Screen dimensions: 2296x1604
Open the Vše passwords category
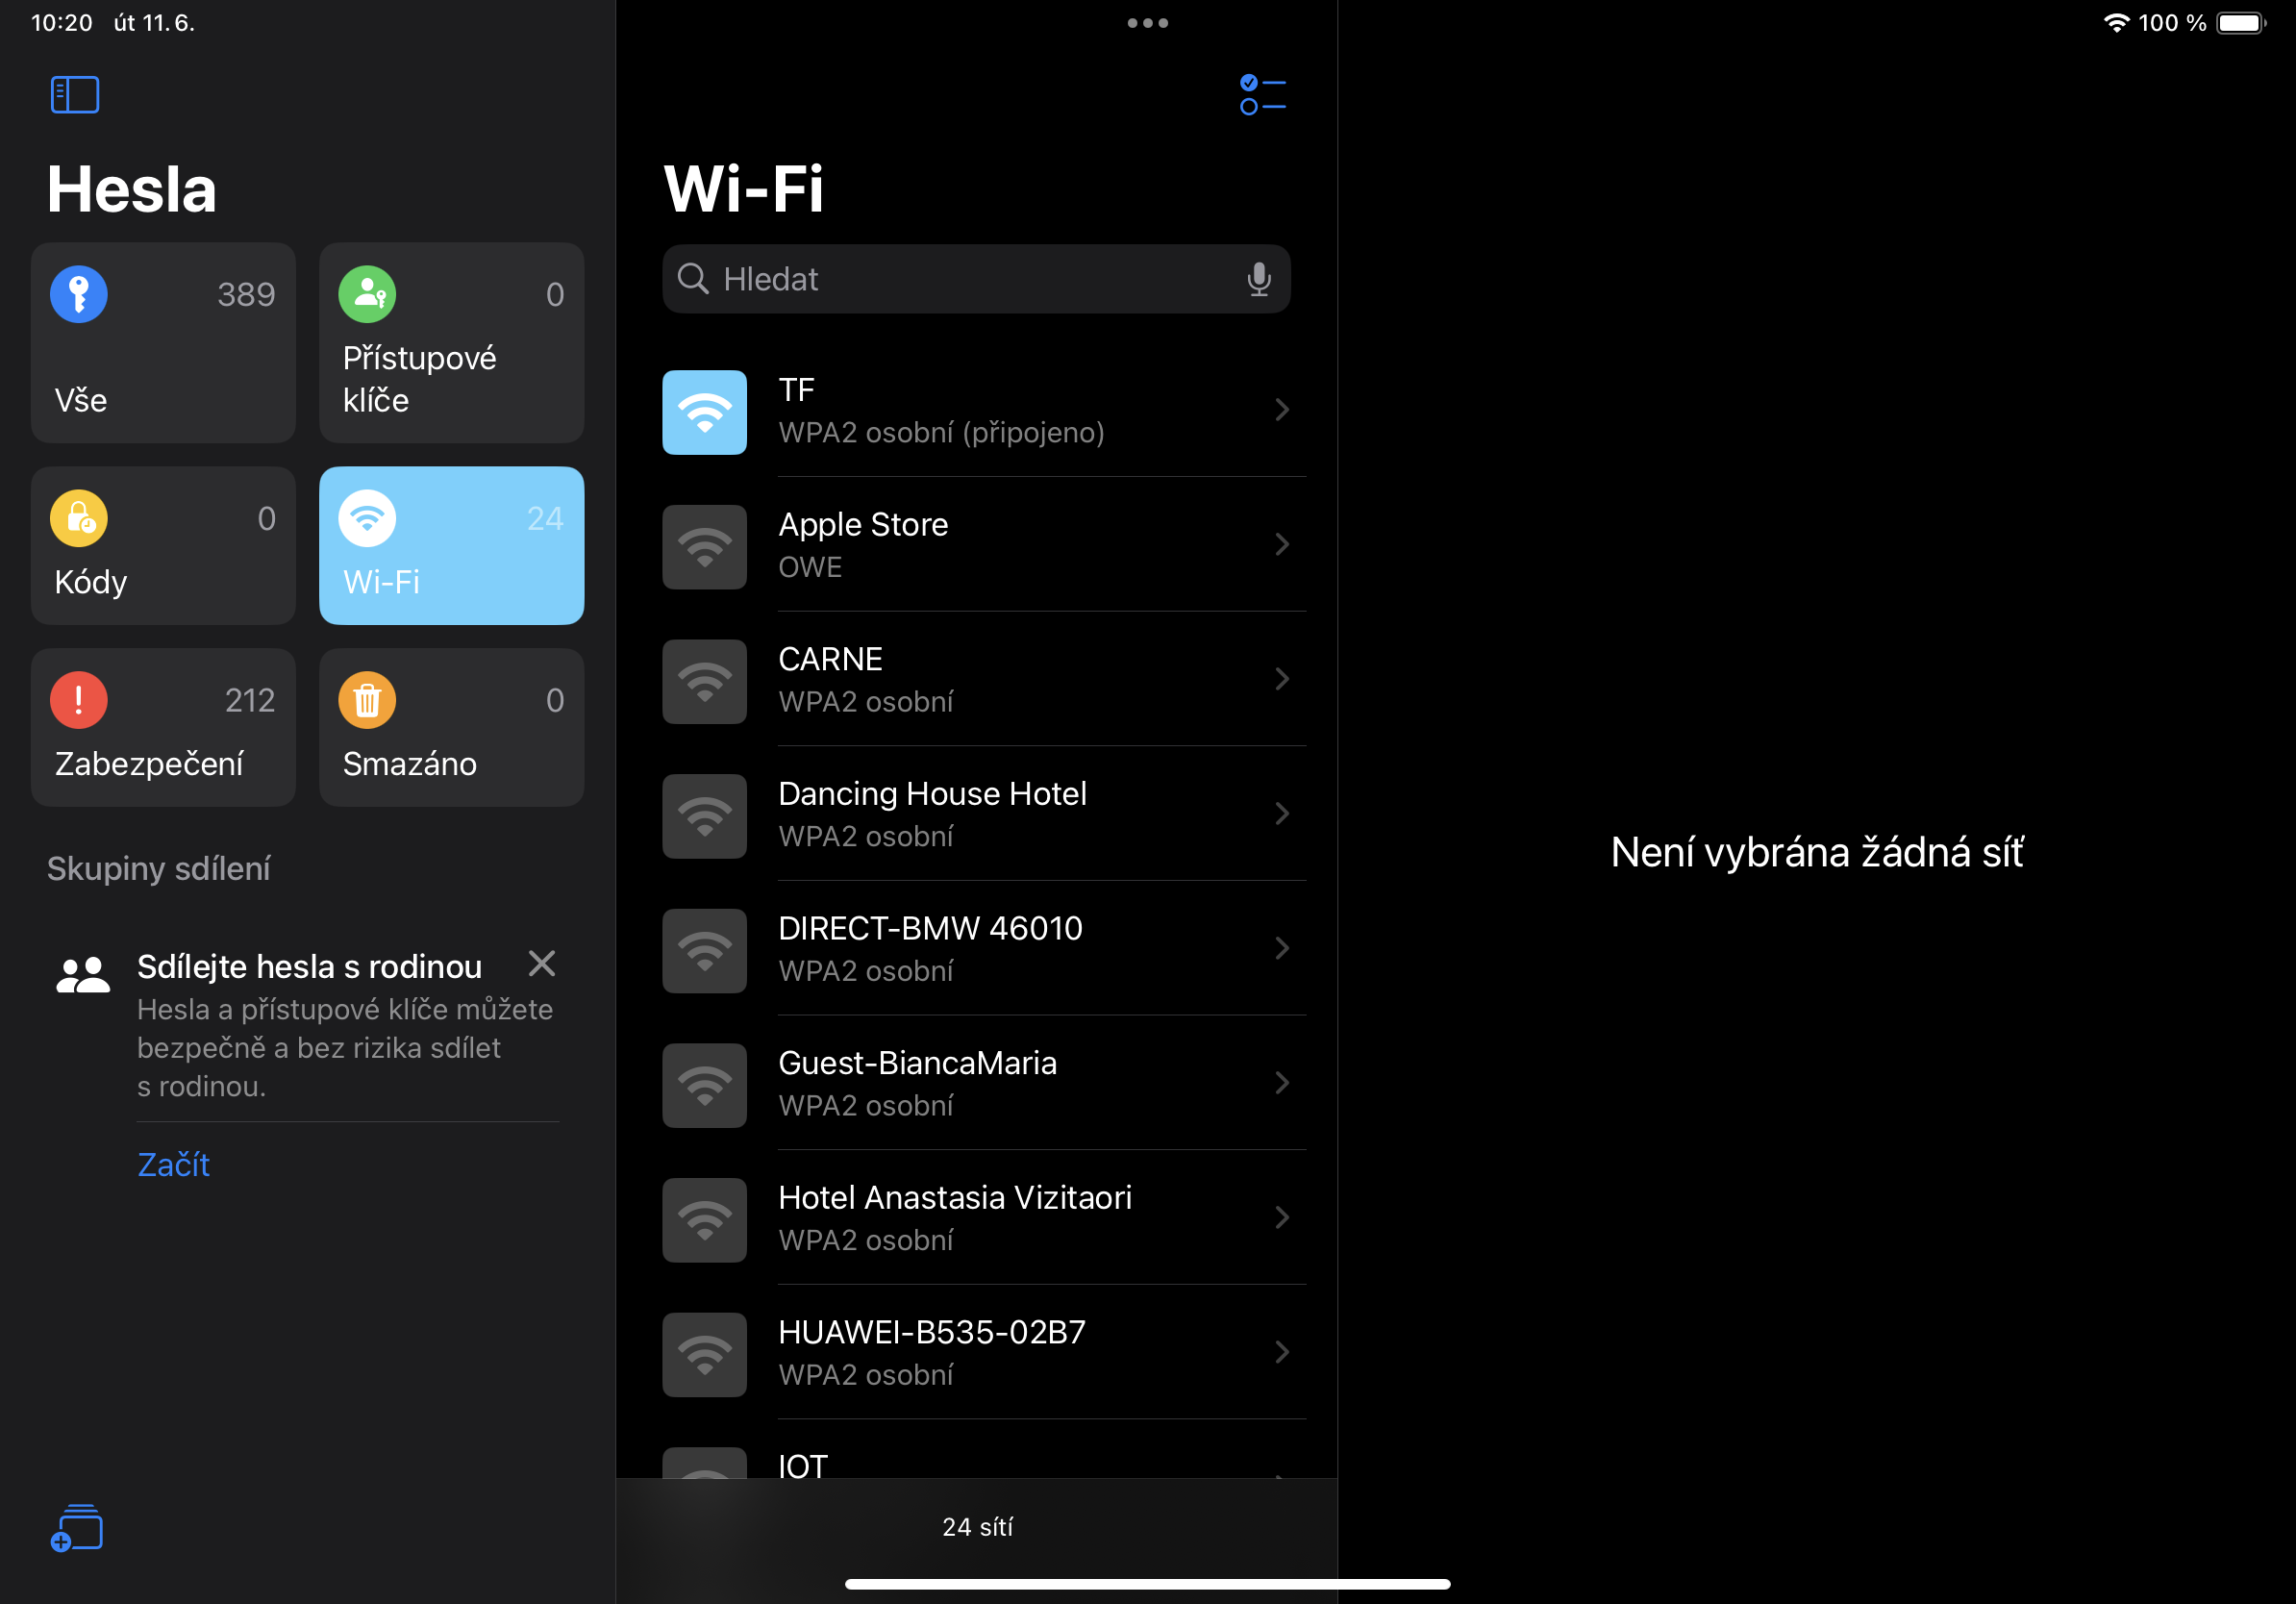click(162, 343)
